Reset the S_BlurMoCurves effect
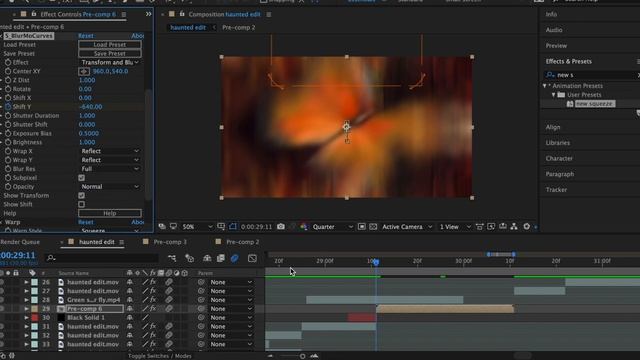This screenshot has width=640, height=360. (x=86, y=36)
